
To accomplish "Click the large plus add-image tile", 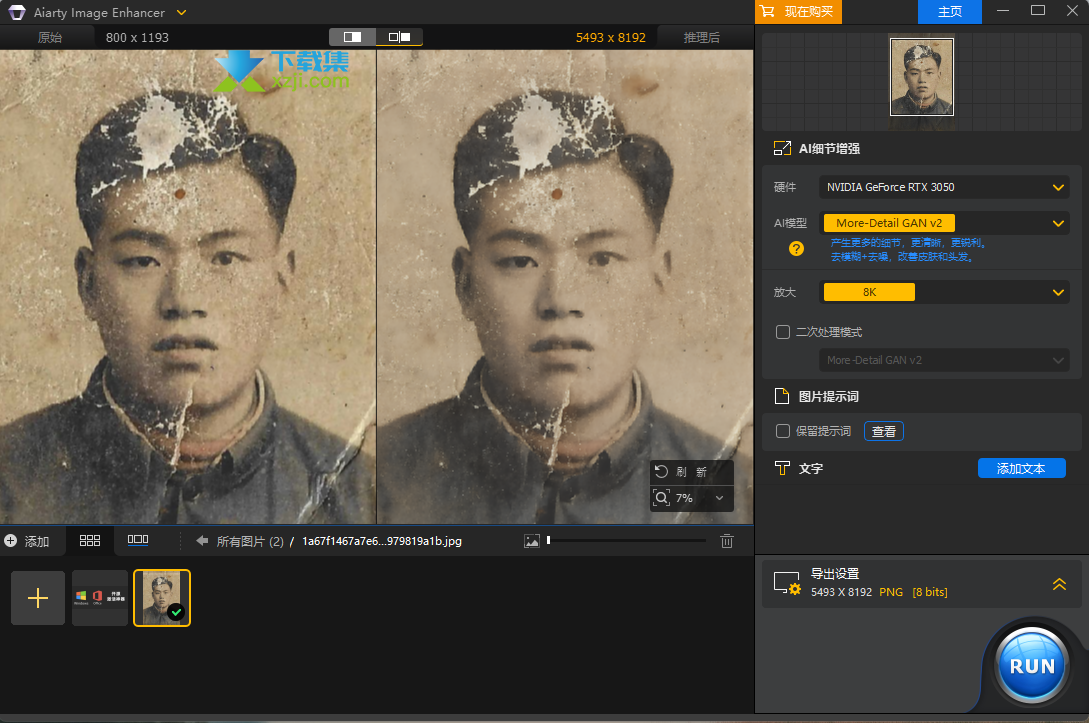I will [x=38, y=598].
